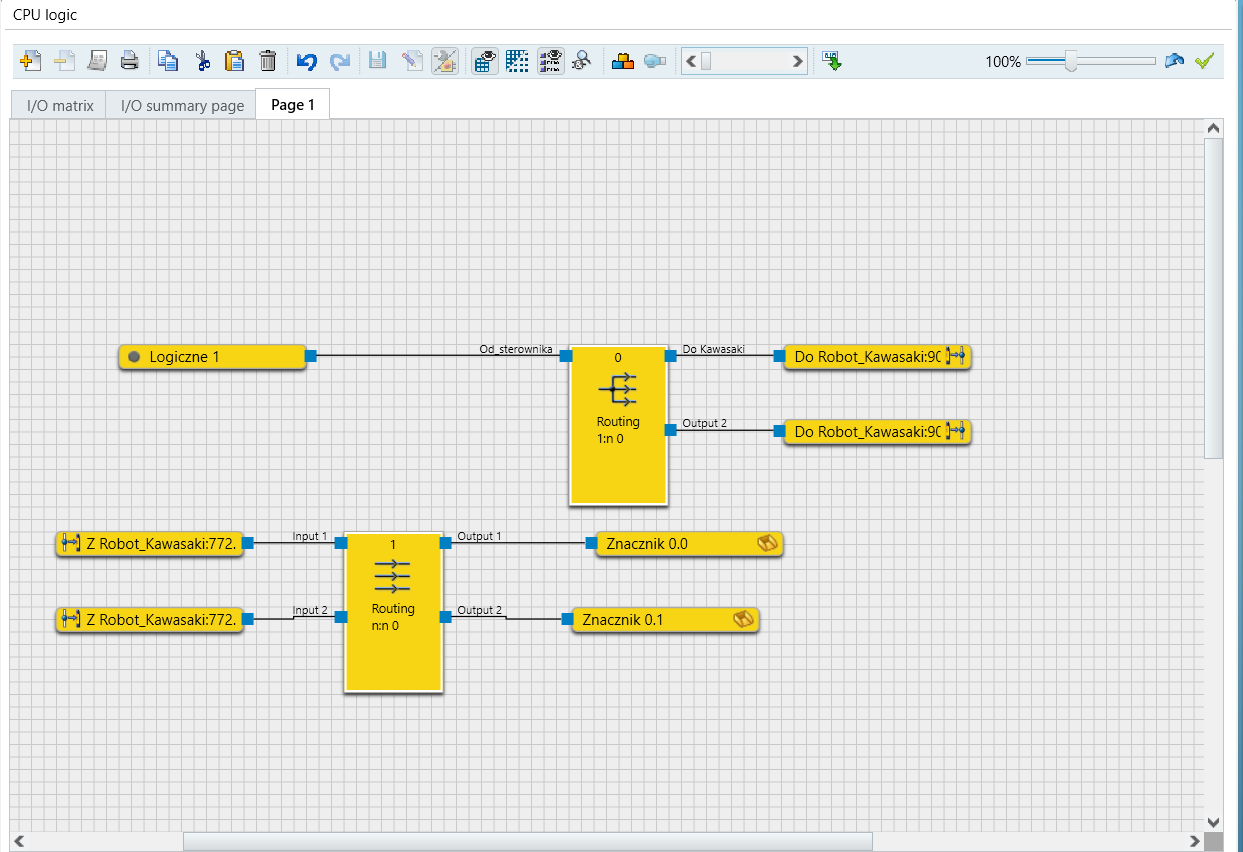Adjust the 100% zoom slider handle
Image resolution: width=1243 pixels, height=852 pixels.
click(x=1071, y=61)
